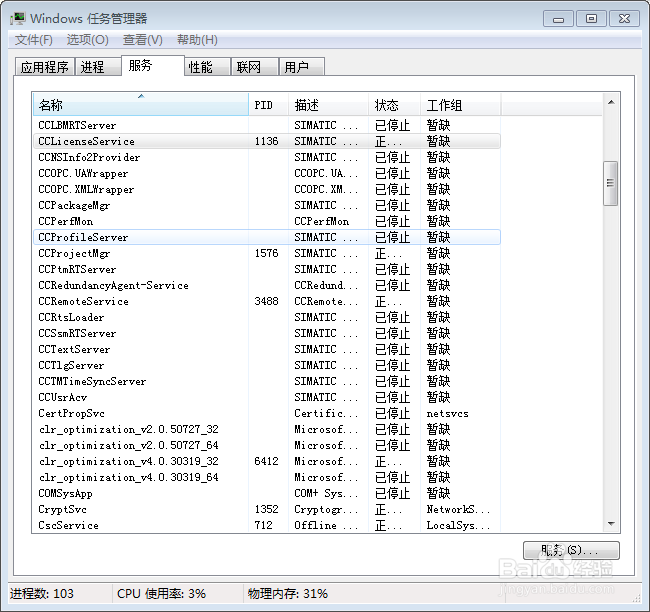
Task: Click the 服务(S)... button
Action: [571, 550]
